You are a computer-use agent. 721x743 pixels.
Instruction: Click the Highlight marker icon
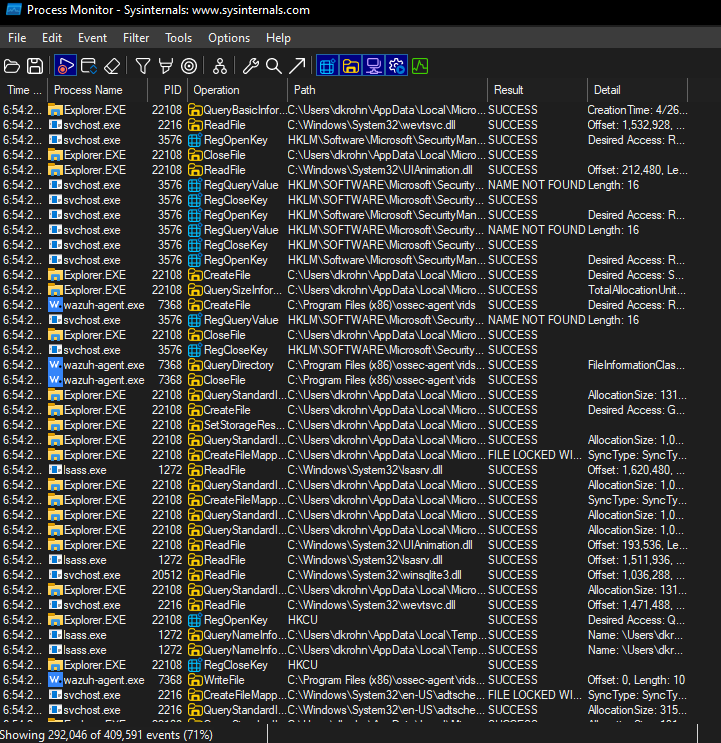(x=166, y=66)
